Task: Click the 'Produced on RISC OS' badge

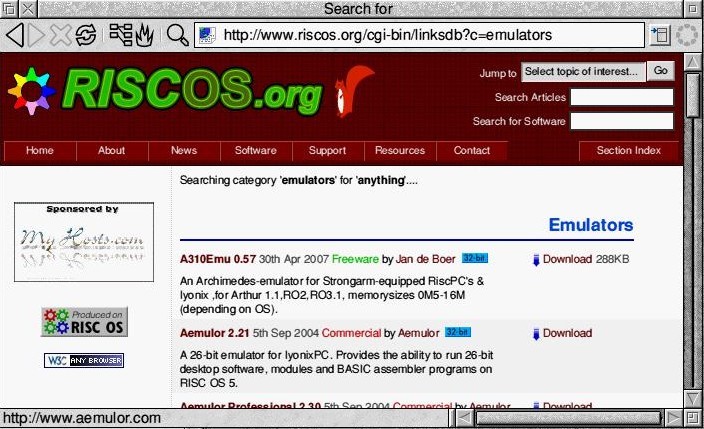Action: tap(84, 322)
